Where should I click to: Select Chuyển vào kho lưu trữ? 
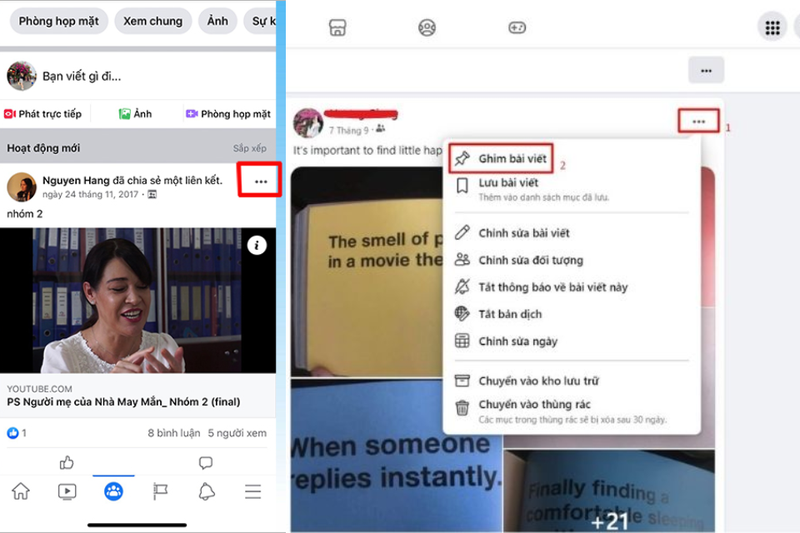(571, 381)
